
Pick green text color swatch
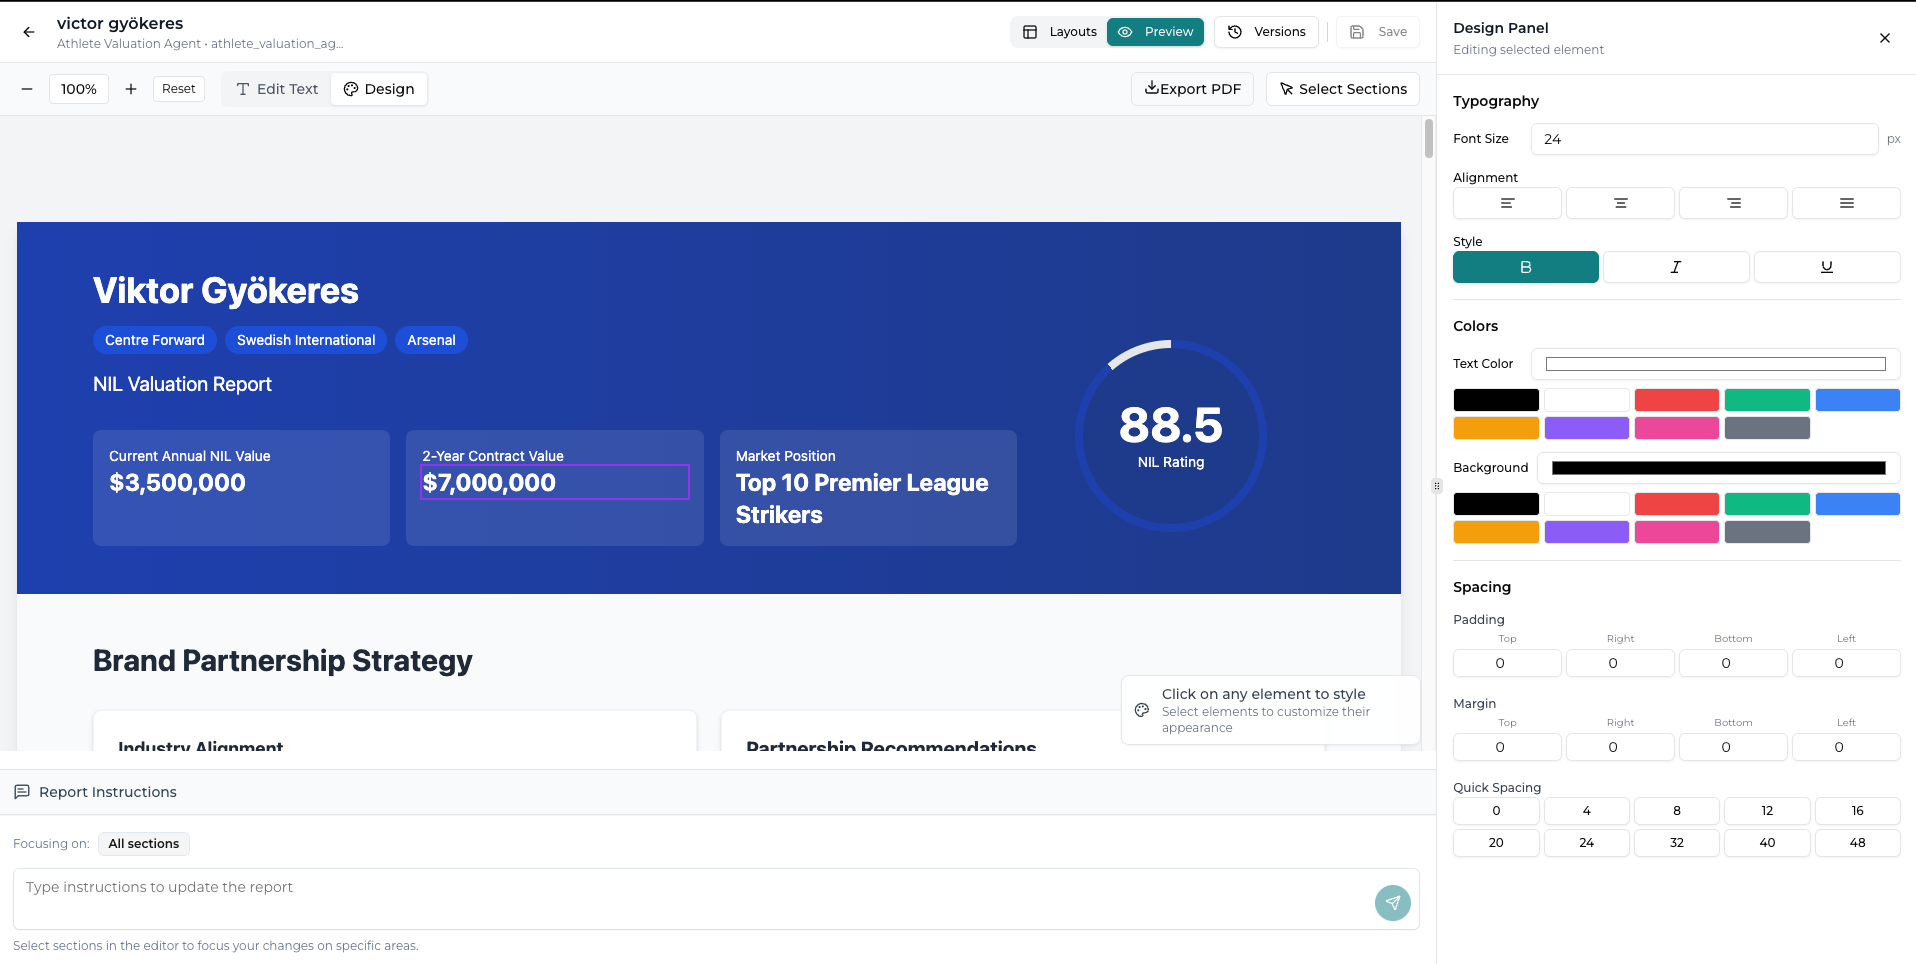pyautogui.click(x=1767, y=400)
